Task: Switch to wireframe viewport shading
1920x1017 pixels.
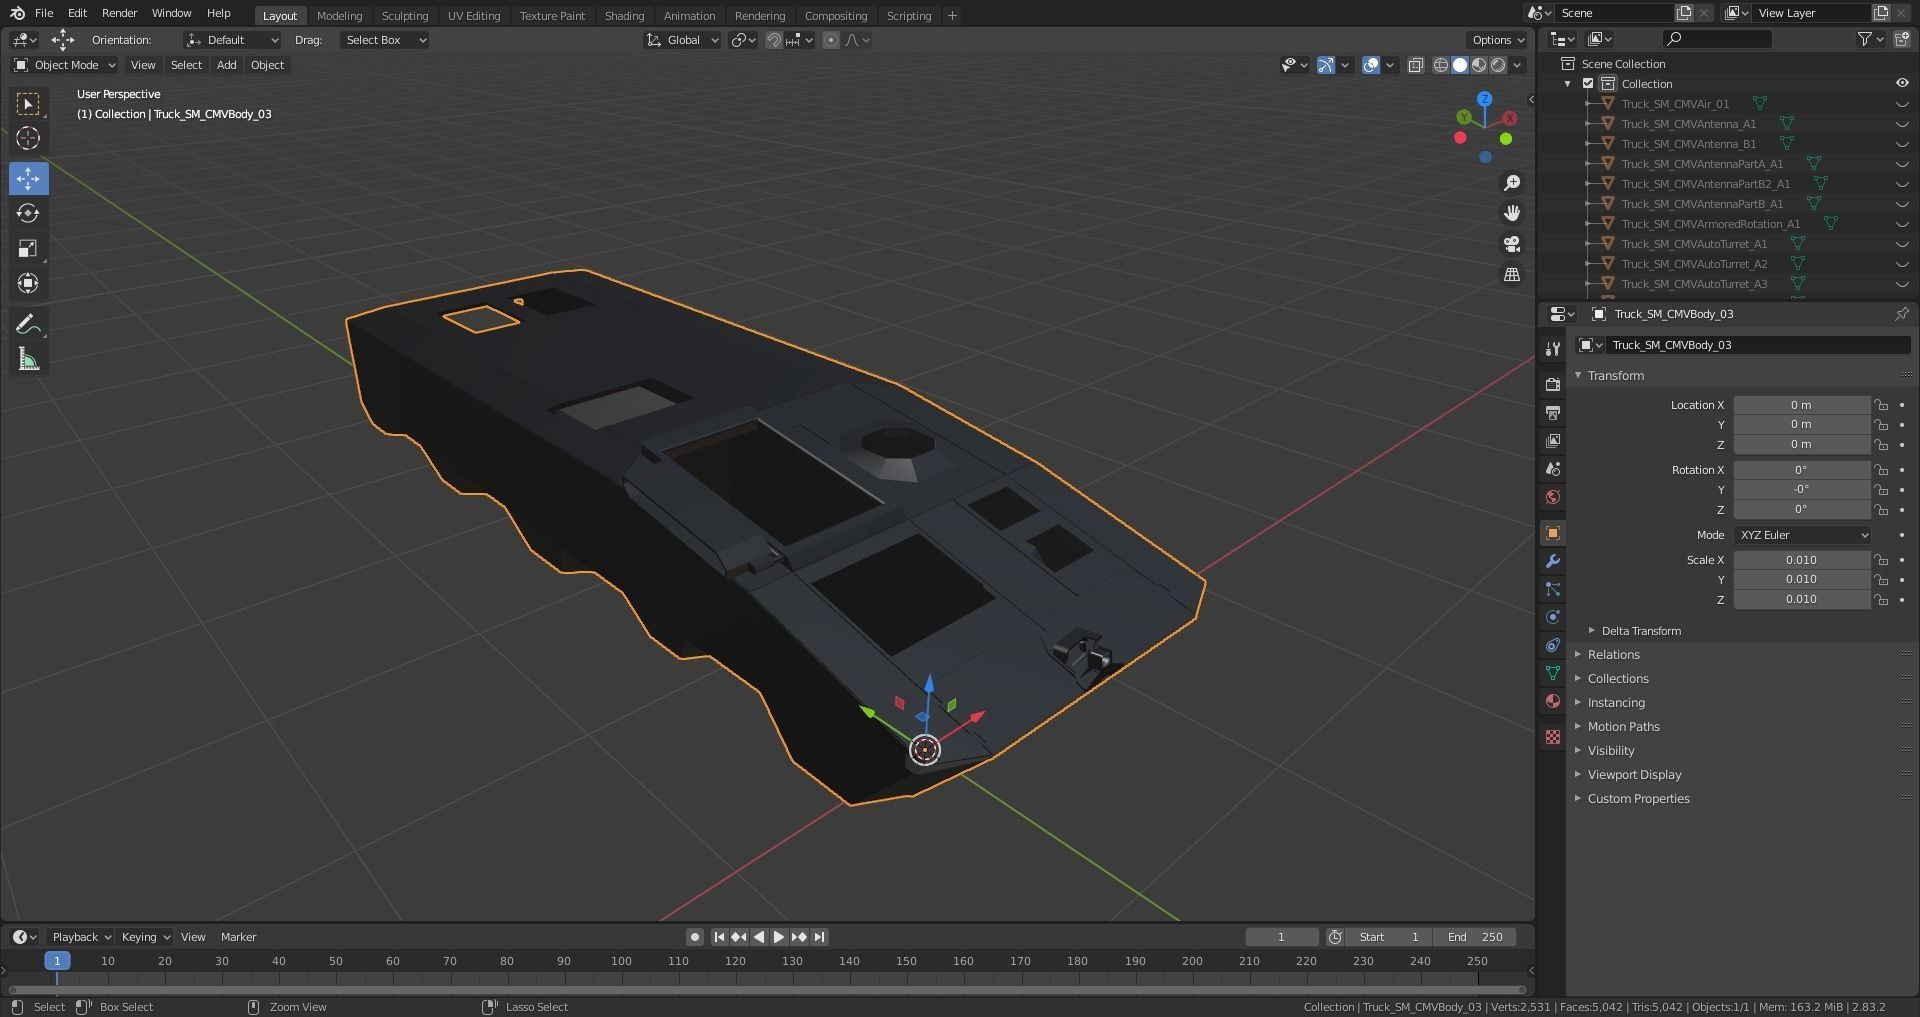Action: click(x=1441, y=65)
